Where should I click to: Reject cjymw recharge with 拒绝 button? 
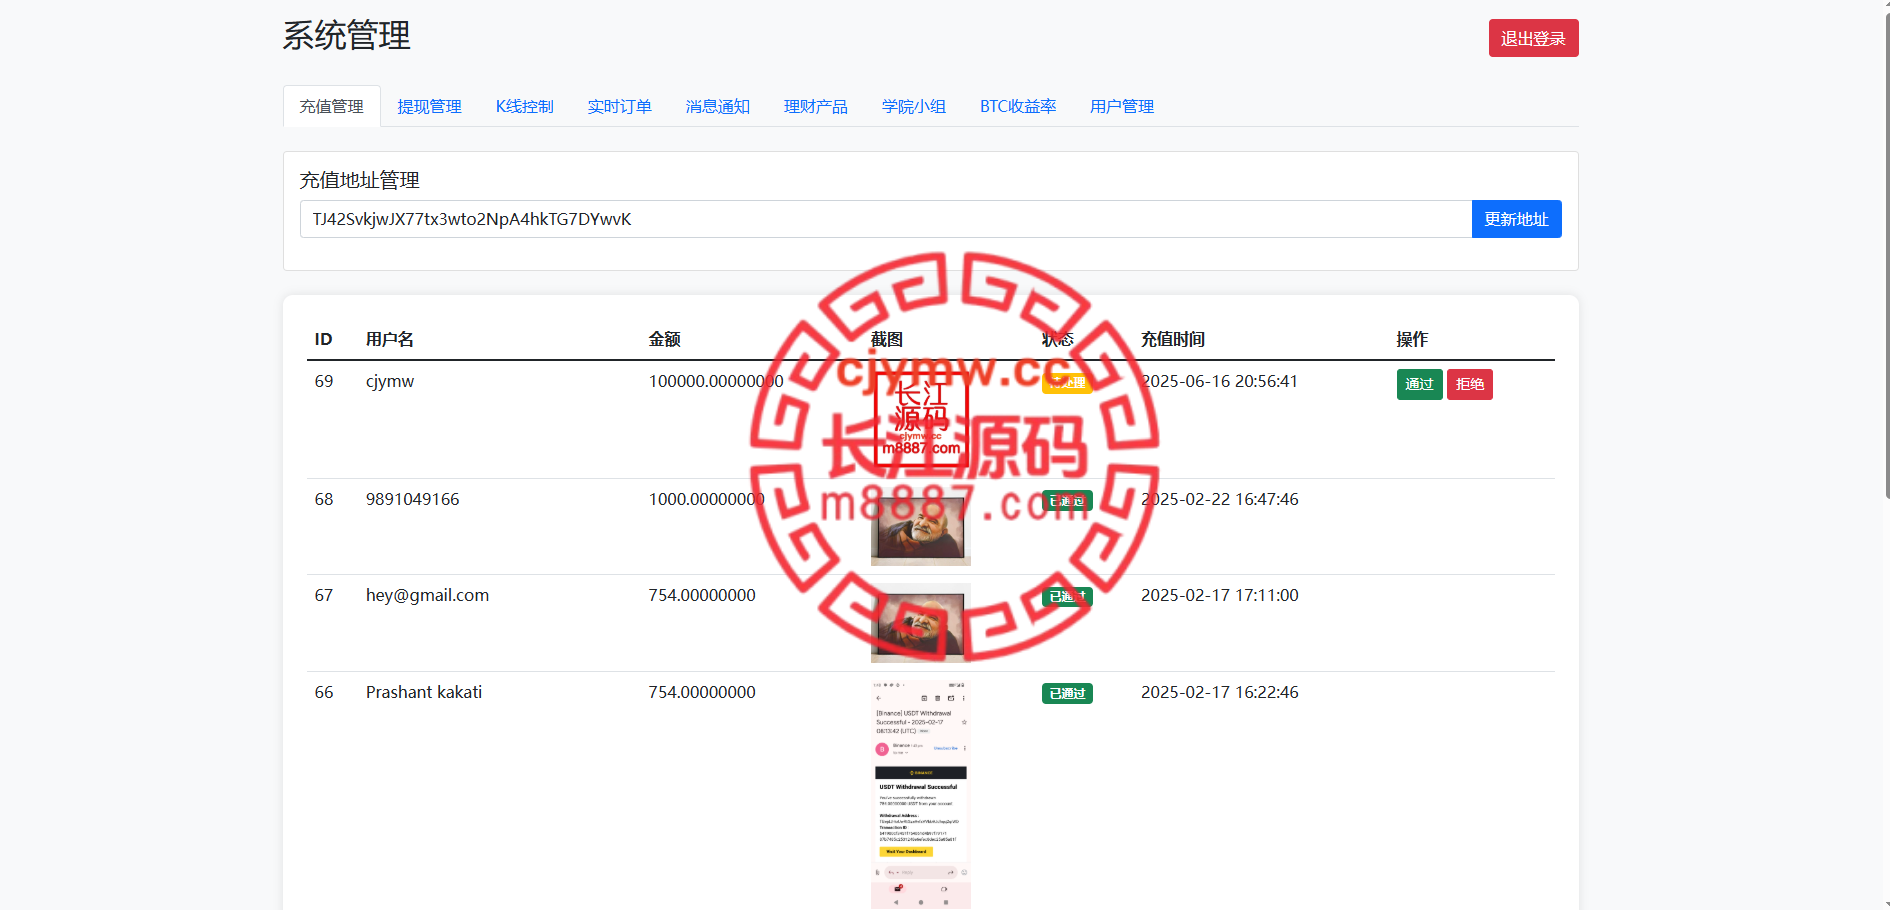point(1470,384)
